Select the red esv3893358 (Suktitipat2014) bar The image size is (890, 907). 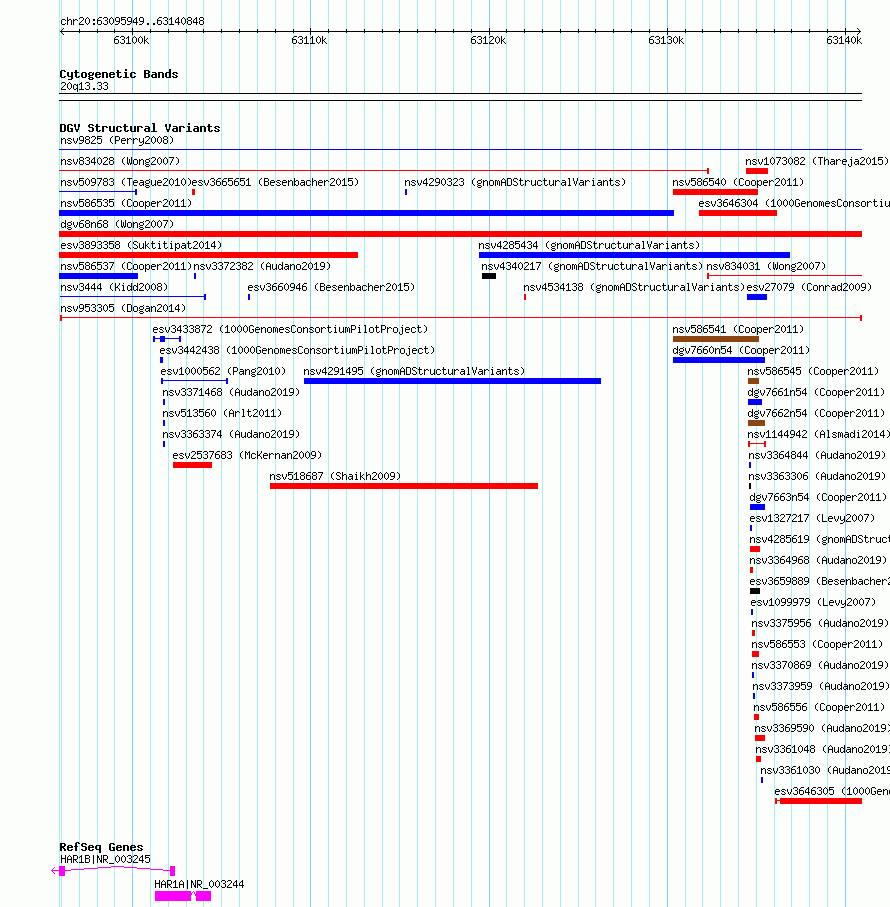(x=208, y=255)
